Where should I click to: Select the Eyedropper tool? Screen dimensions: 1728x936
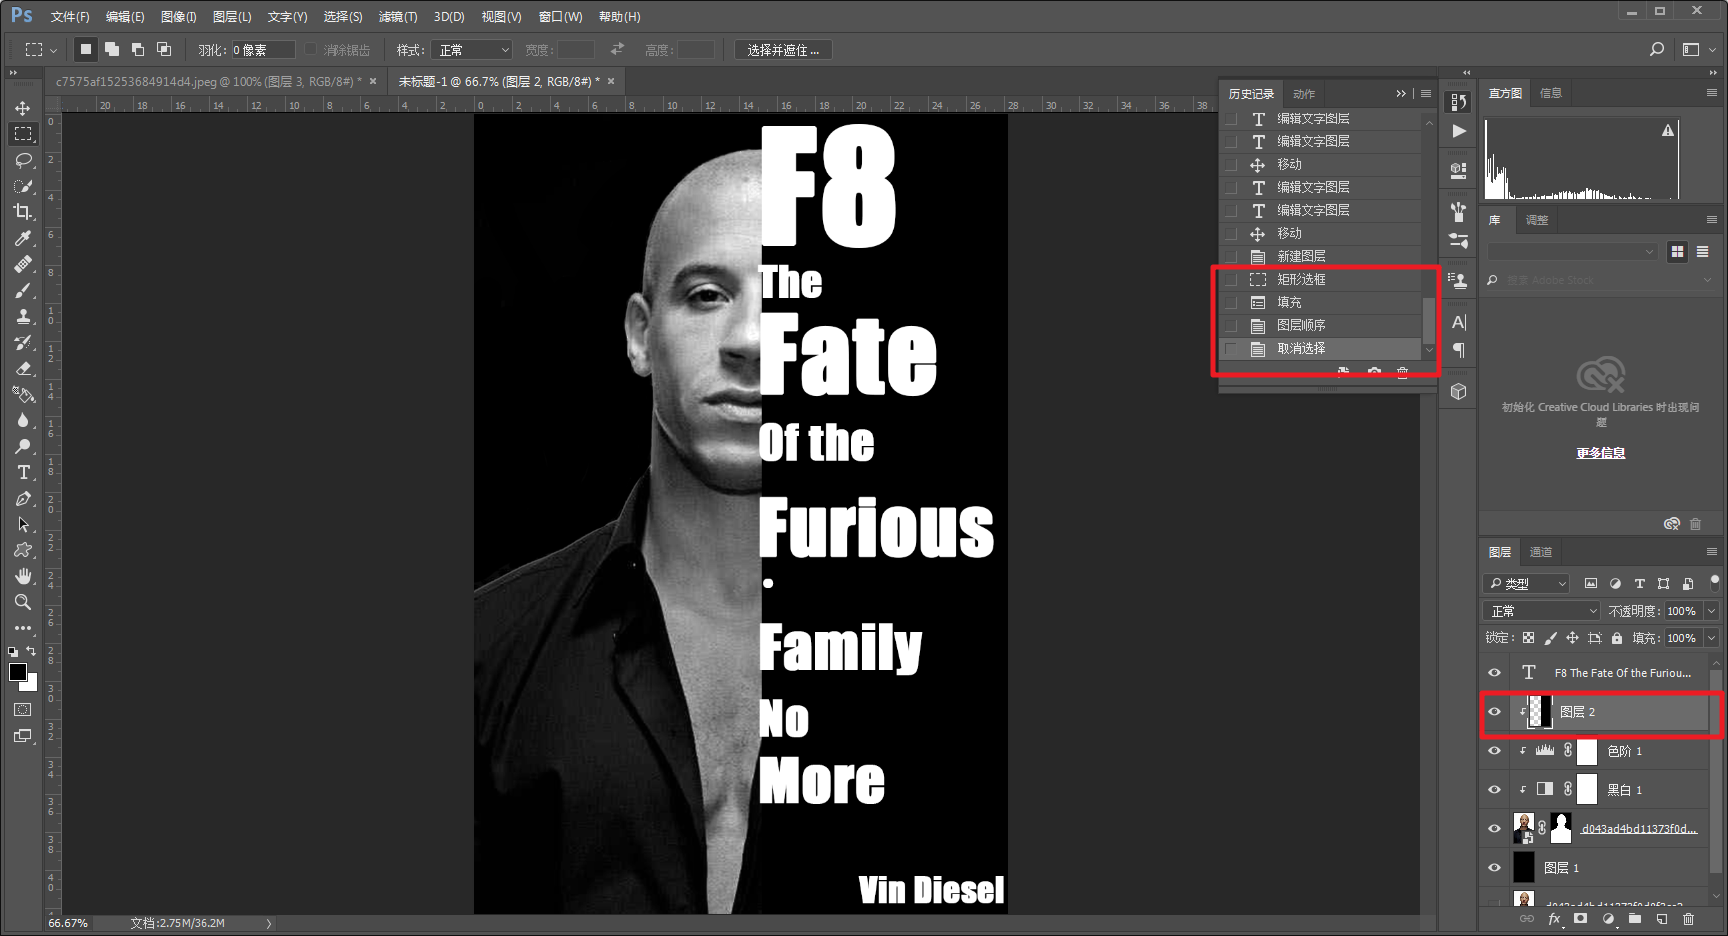(22, 238)
